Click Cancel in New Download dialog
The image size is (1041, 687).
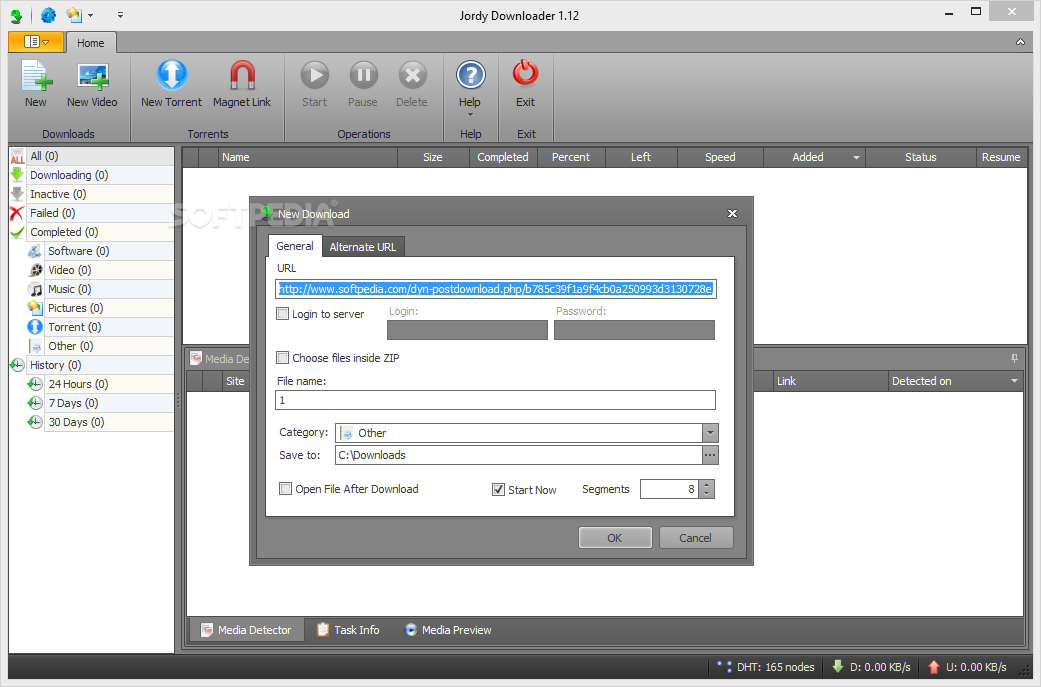coord(696,538)
